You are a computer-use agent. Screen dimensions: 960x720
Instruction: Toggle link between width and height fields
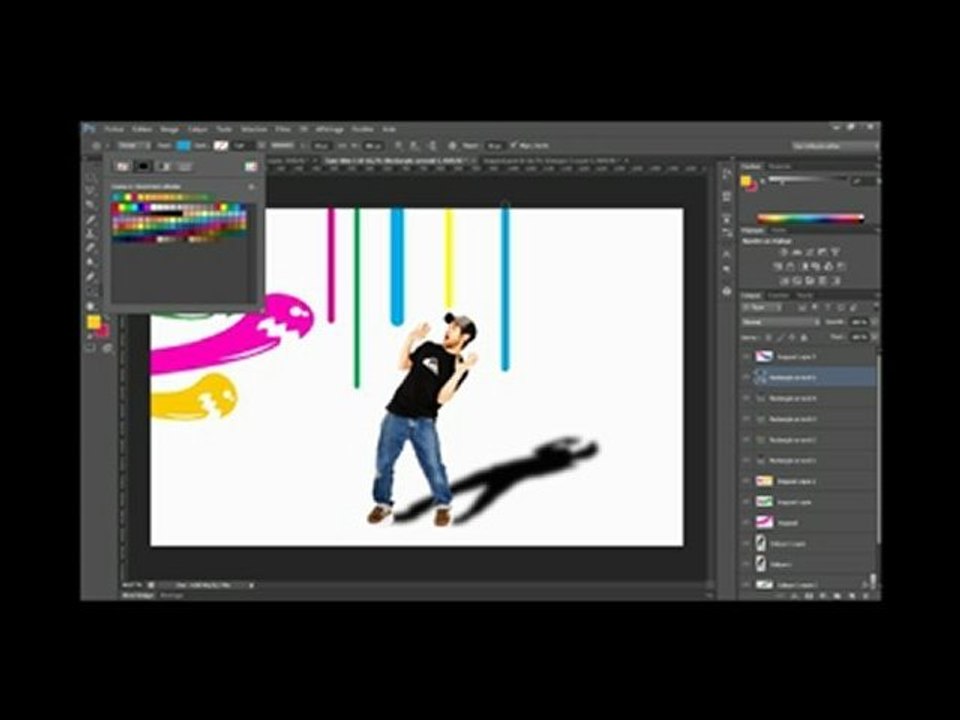(342, 146)
